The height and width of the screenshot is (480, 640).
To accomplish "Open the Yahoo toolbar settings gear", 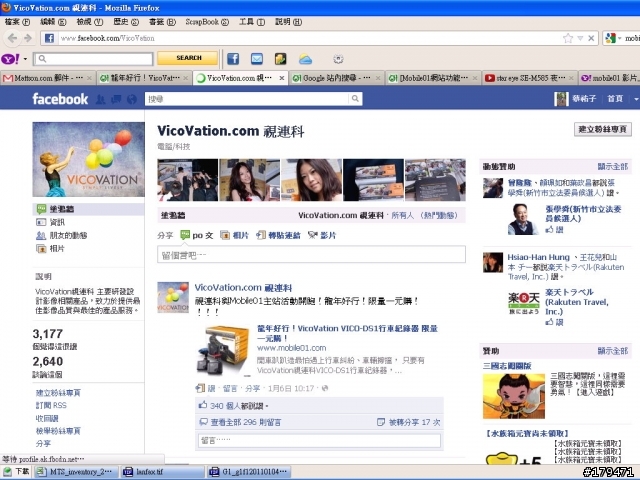I will coord(338,59).
